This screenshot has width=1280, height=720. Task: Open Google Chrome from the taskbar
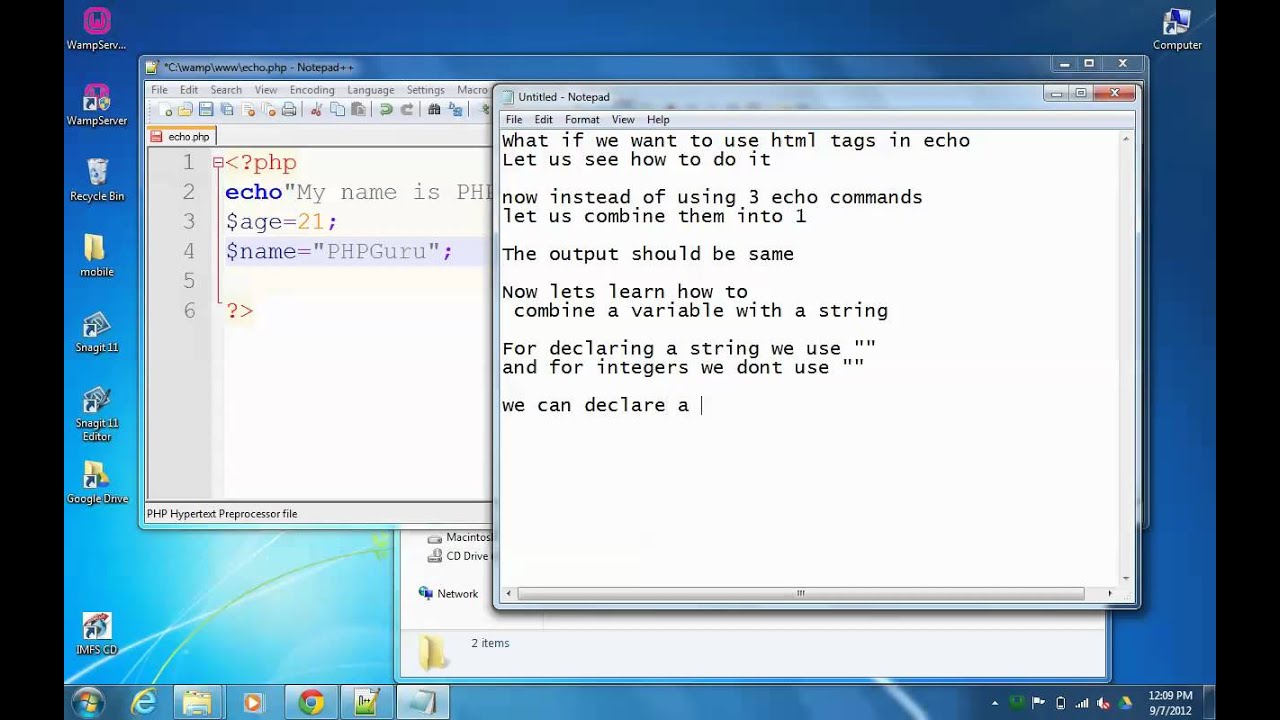pos(311,703)
